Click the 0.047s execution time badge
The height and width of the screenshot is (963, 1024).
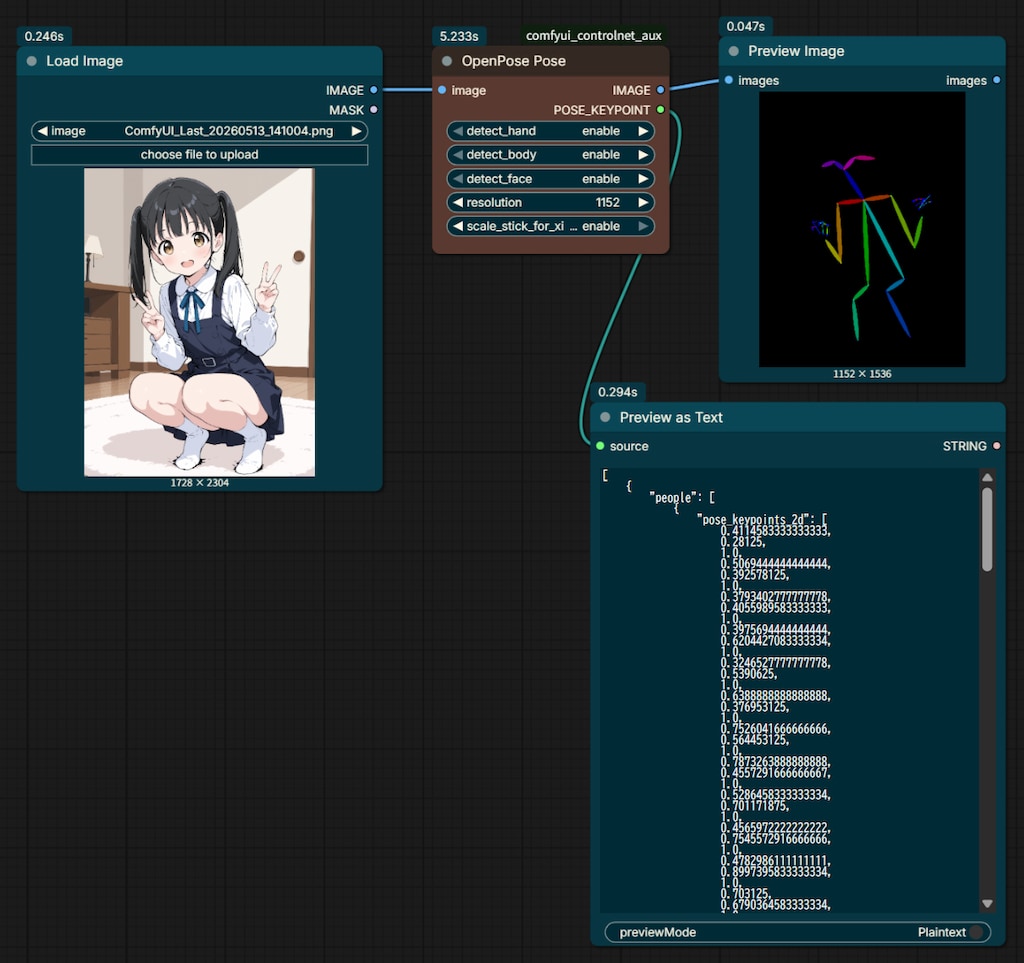[745, 26]
